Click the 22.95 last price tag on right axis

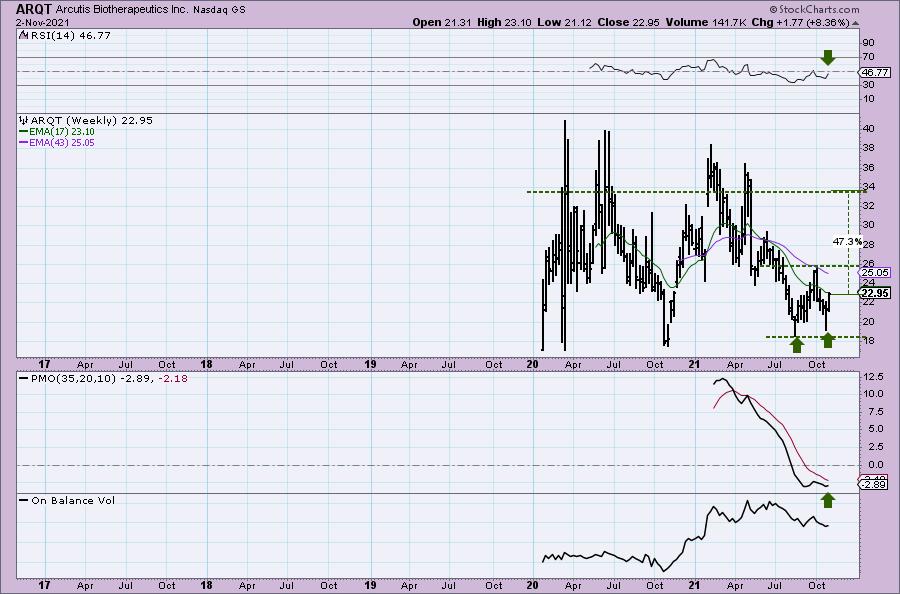[x=876, y=293]
